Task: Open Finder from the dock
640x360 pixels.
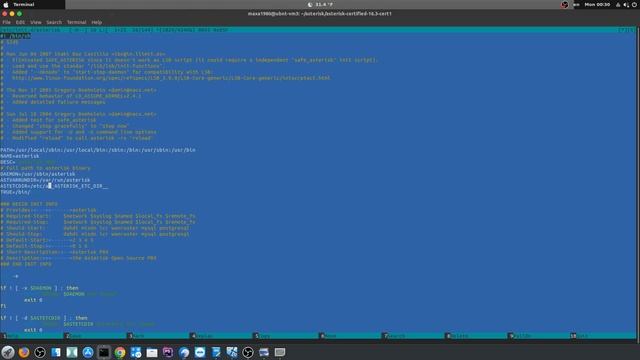Action: (56, 352)
